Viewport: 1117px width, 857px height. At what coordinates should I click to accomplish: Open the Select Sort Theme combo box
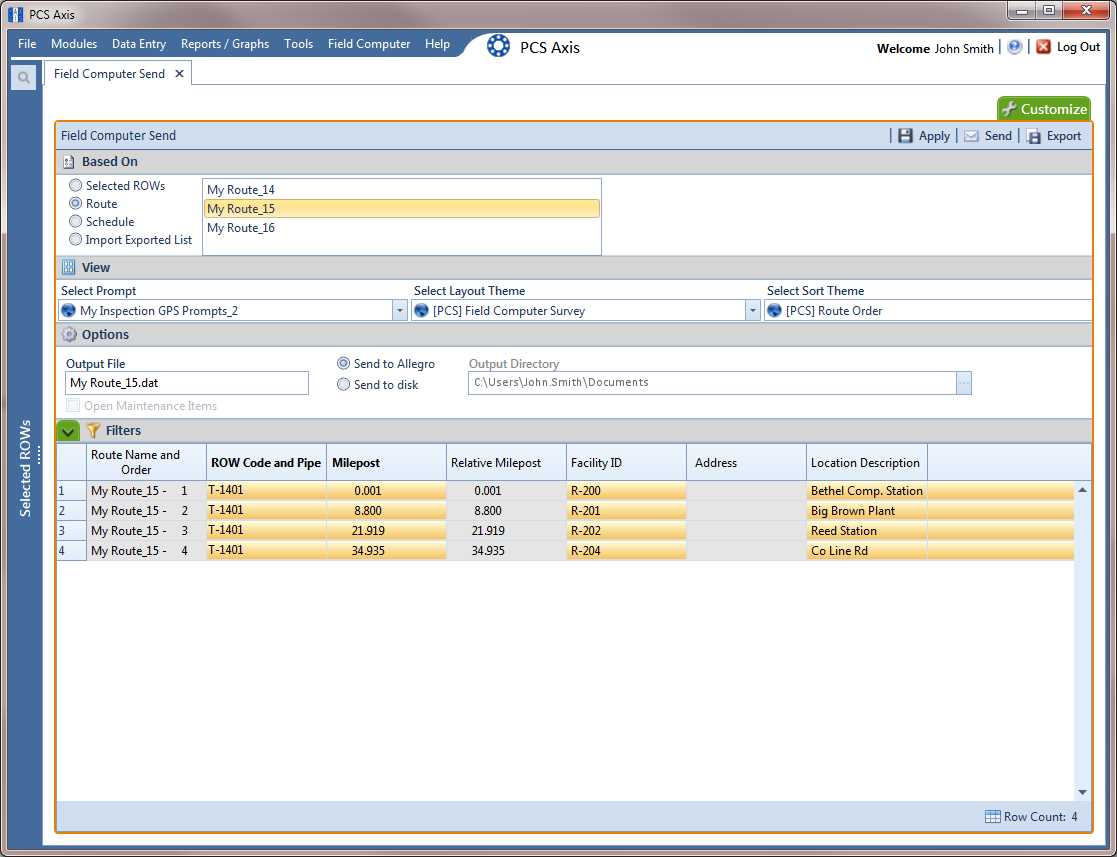coord(928,311)
